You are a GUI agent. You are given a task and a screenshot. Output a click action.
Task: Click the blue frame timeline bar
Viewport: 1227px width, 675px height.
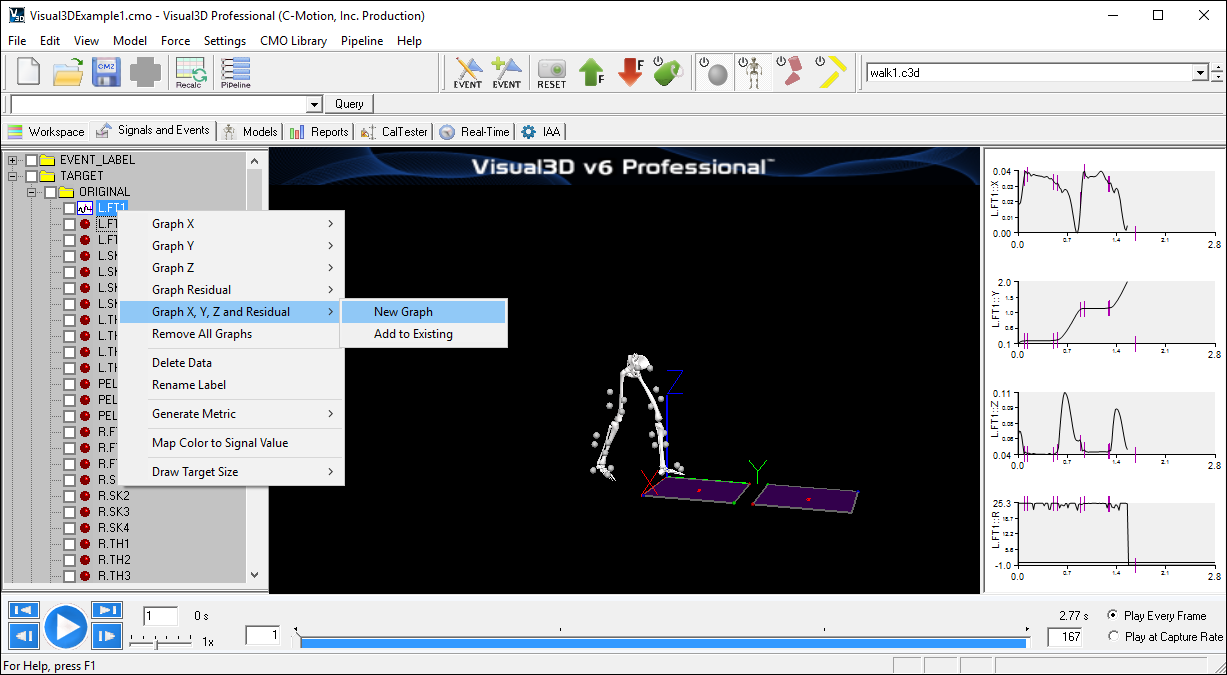[661, 642]
